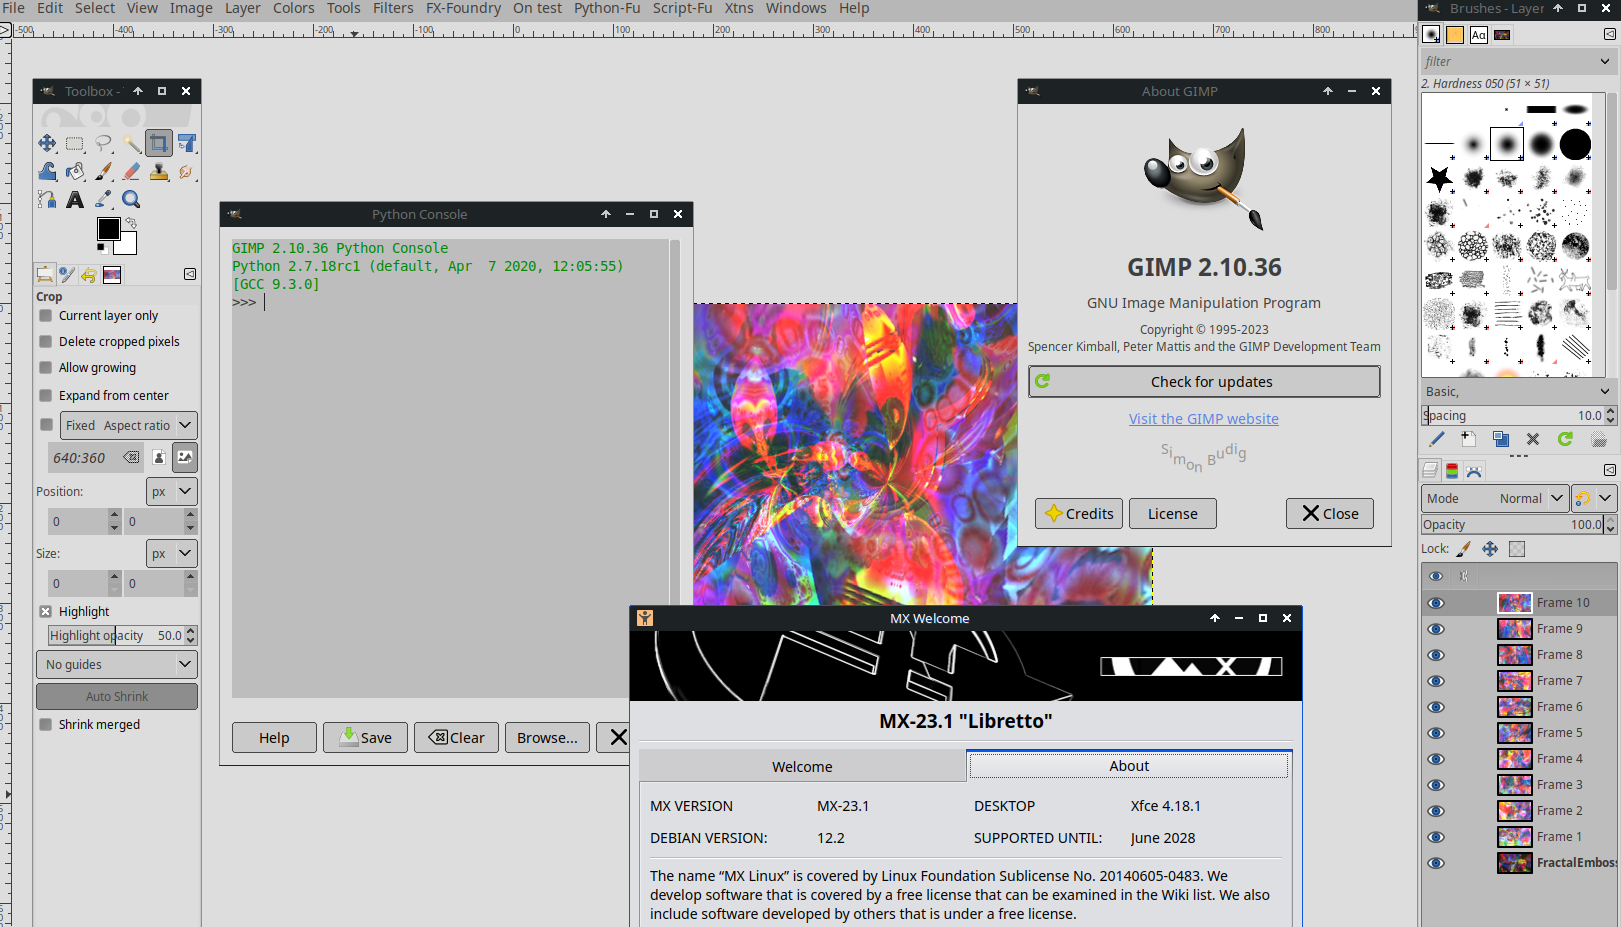Open the layer Mode Normal dropdown

click(1494, 498)
